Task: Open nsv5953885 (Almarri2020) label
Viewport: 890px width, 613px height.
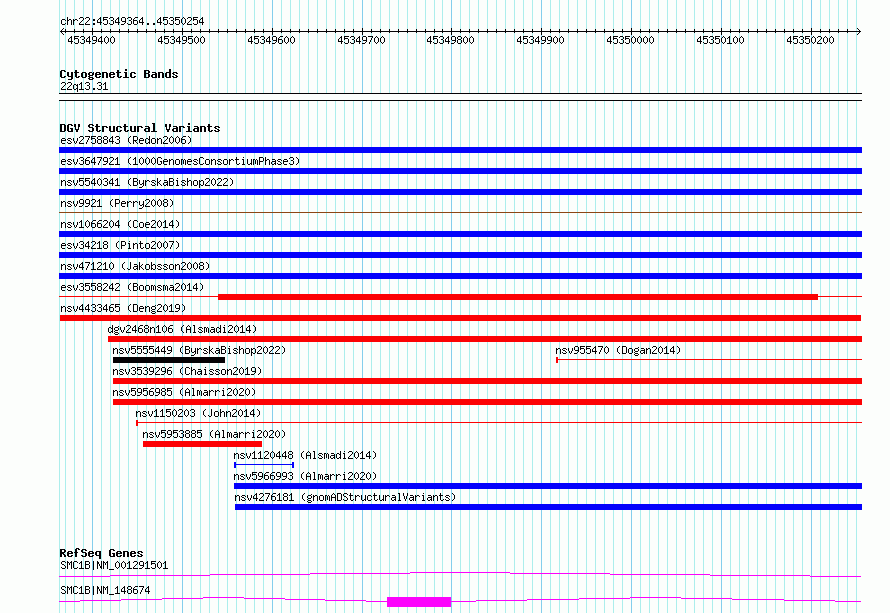Action: [x=214, y=434]
